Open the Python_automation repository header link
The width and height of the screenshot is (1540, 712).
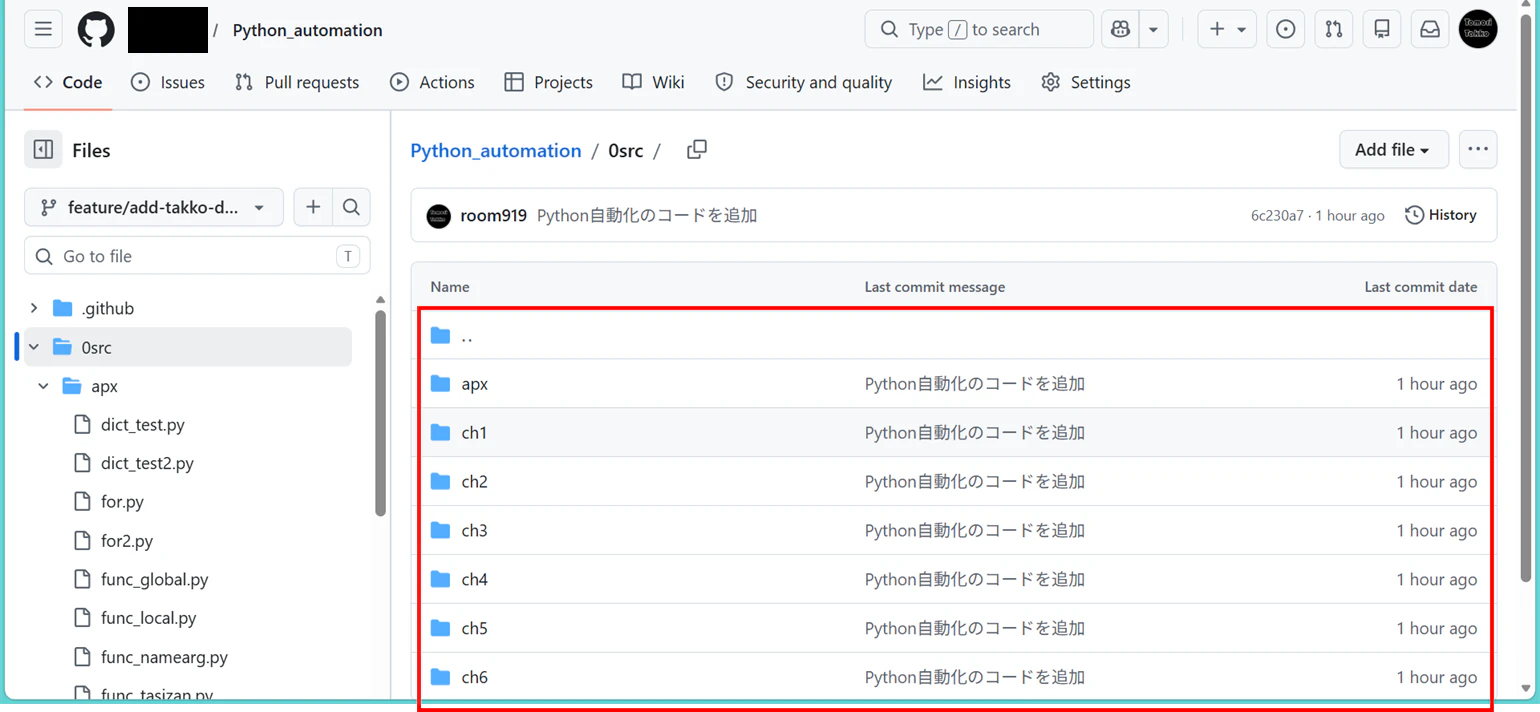pos(307,30)
